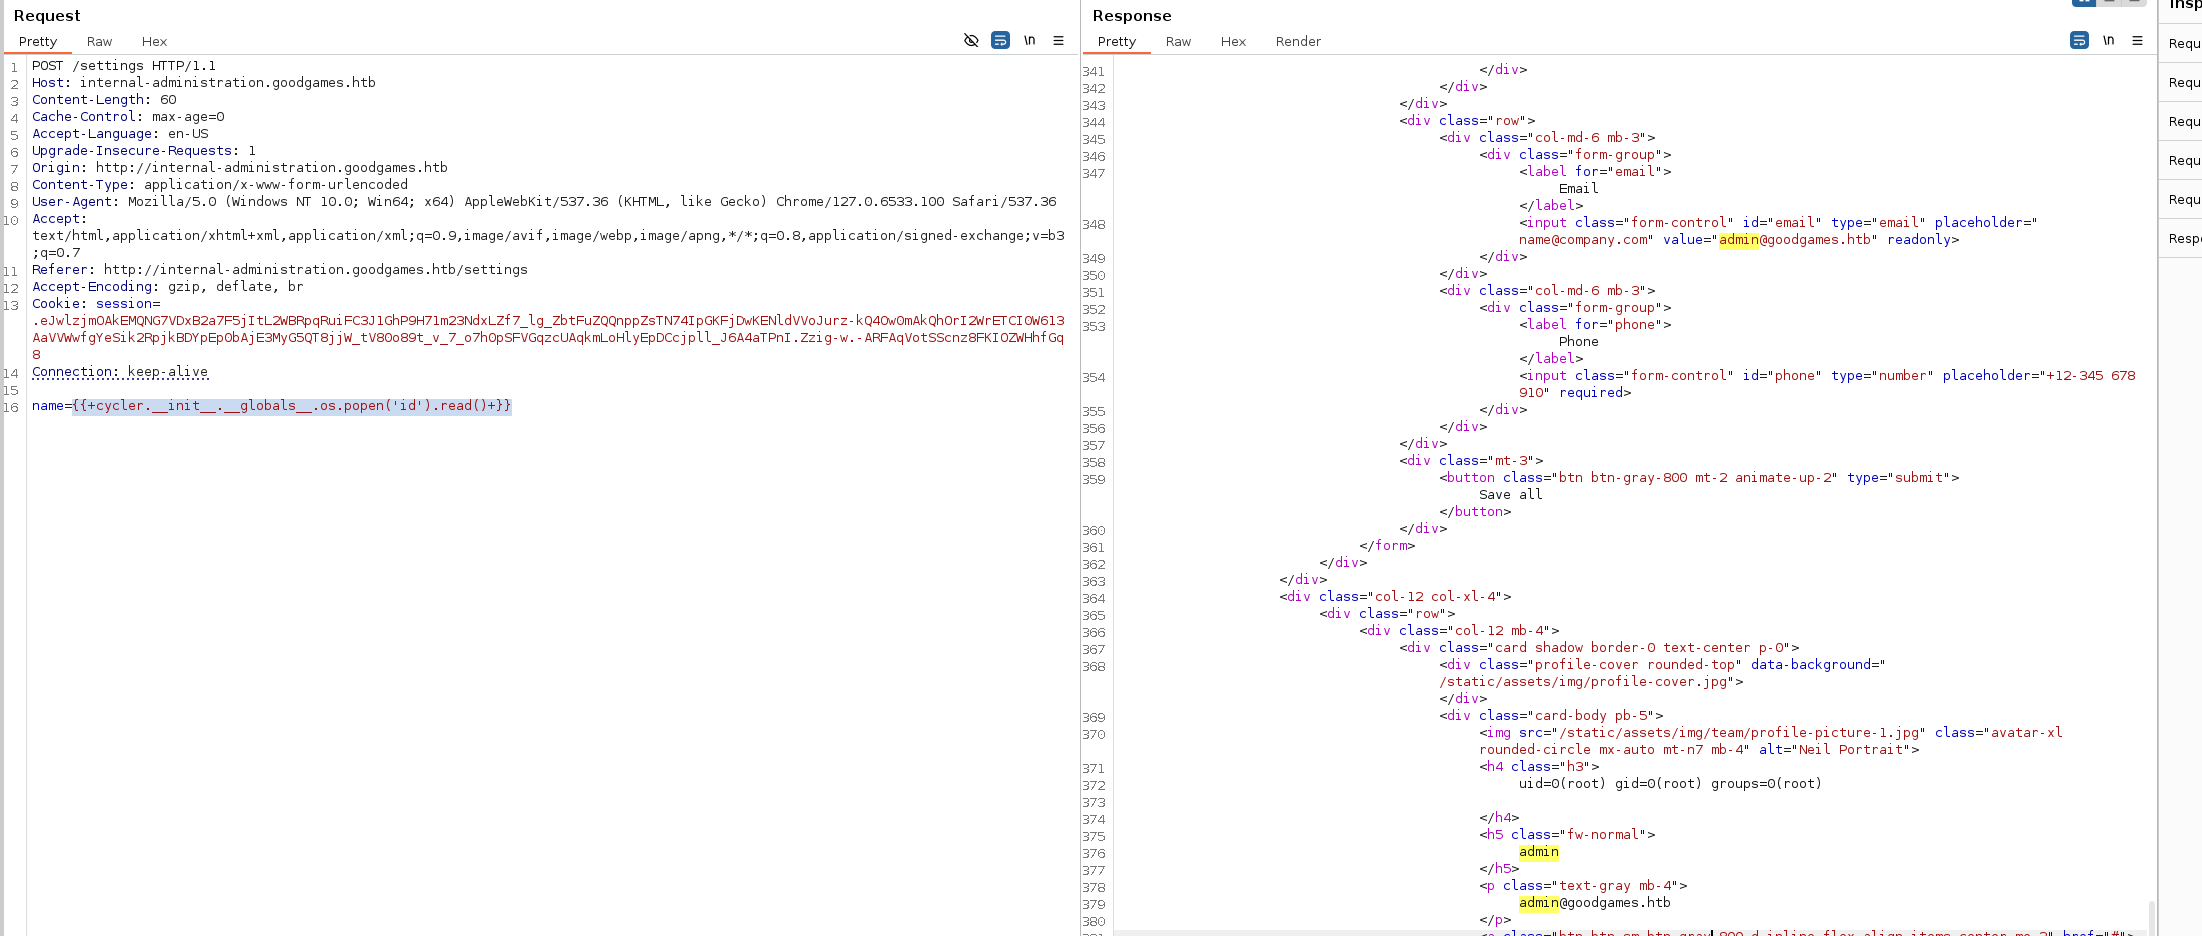The image size is (2202, 936).
Task: Click highlighted 'admin' on response line 376
Action: point(1539,852)
